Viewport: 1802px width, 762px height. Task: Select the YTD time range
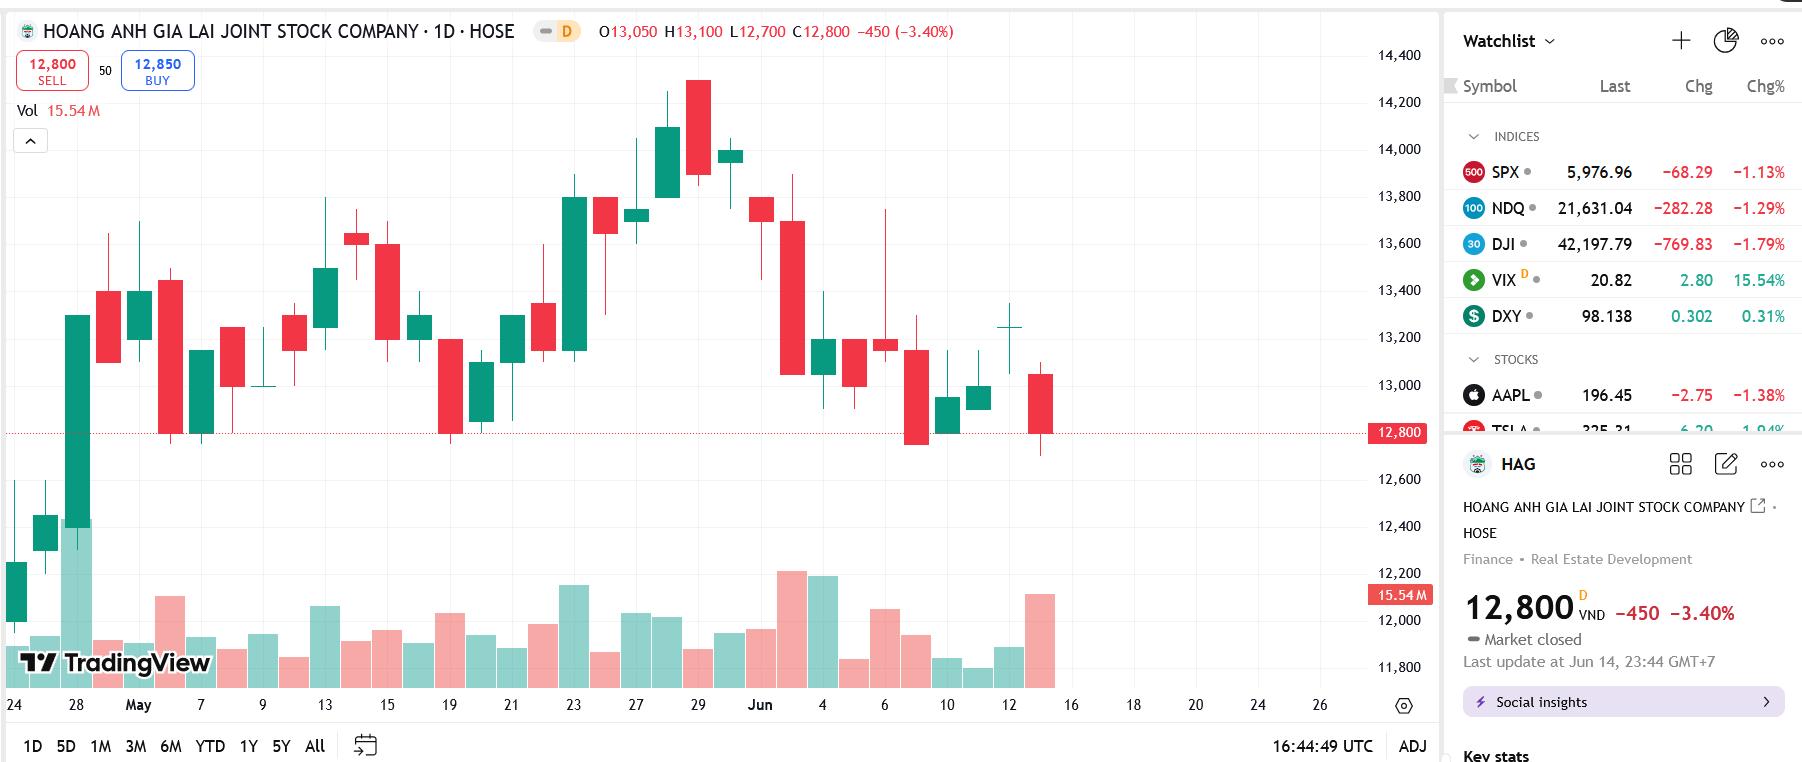click(210, 746)
